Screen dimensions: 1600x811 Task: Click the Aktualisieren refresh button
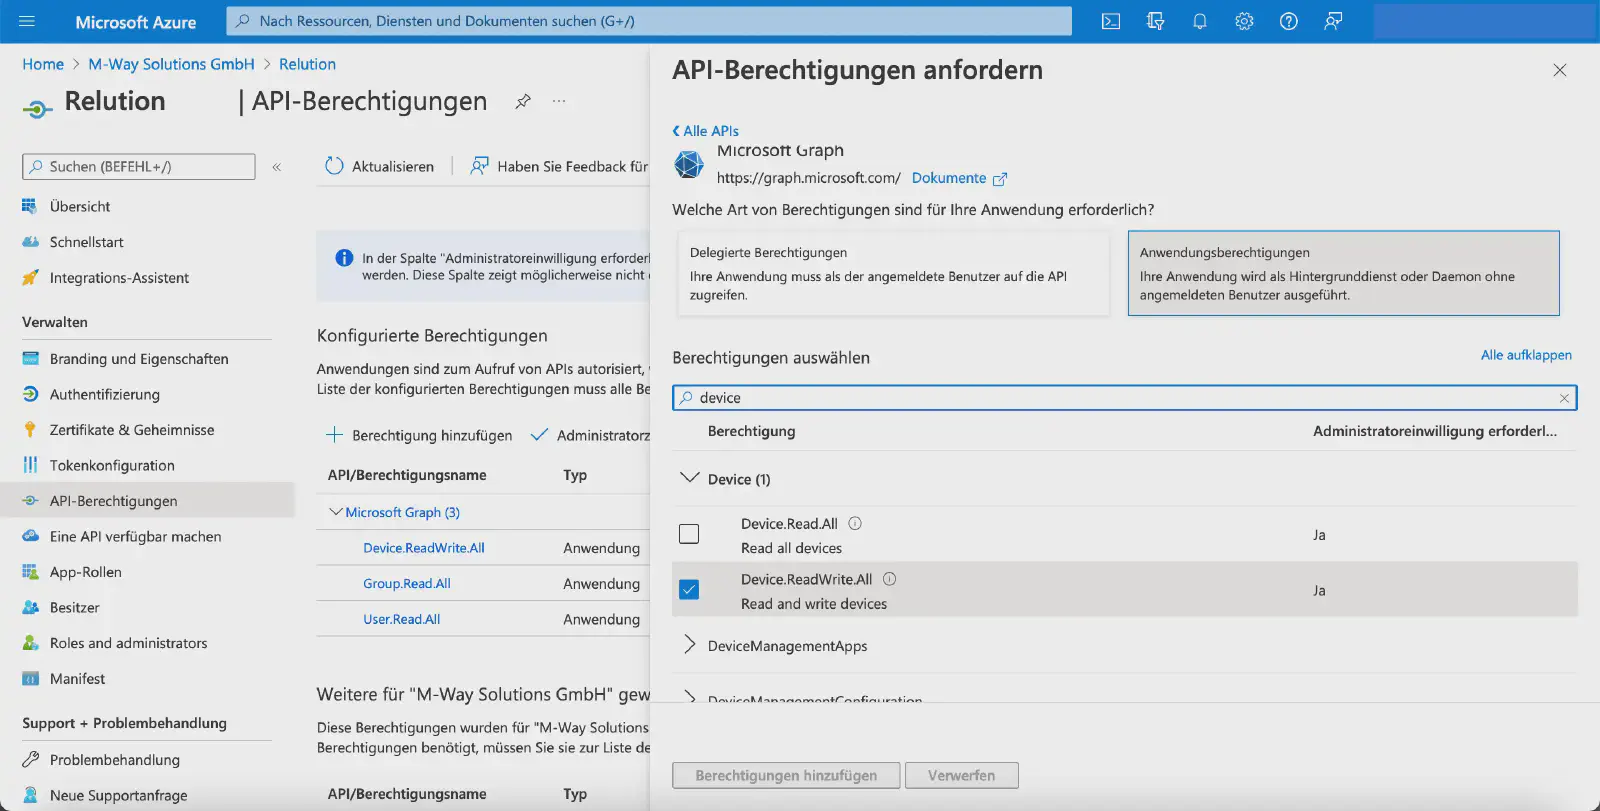[380, 166]
